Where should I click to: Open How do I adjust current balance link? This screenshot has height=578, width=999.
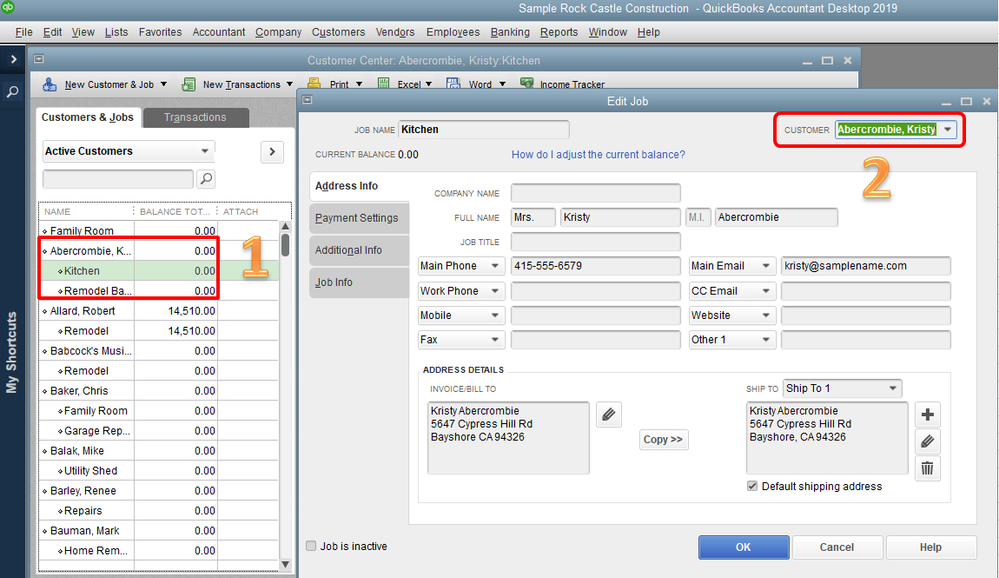click(598, 154)
